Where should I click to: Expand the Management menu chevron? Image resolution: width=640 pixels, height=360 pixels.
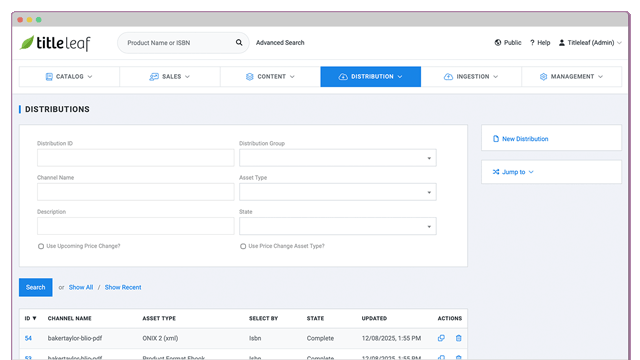click(600, 77)
